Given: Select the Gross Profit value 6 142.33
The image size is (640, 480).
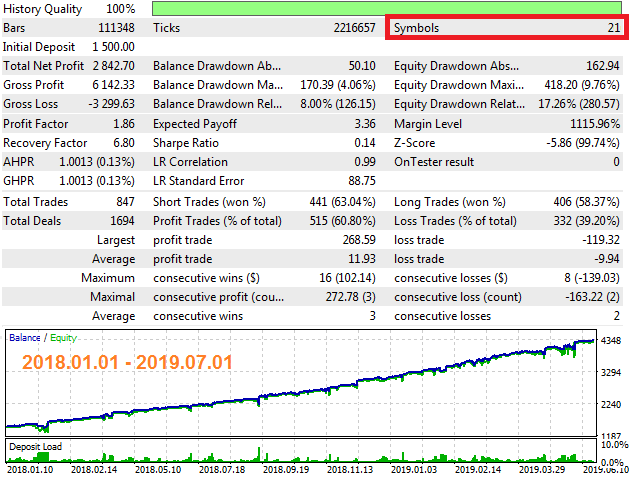Looking at the screenshot, I should pyautogui.click(x=113, y=85).
